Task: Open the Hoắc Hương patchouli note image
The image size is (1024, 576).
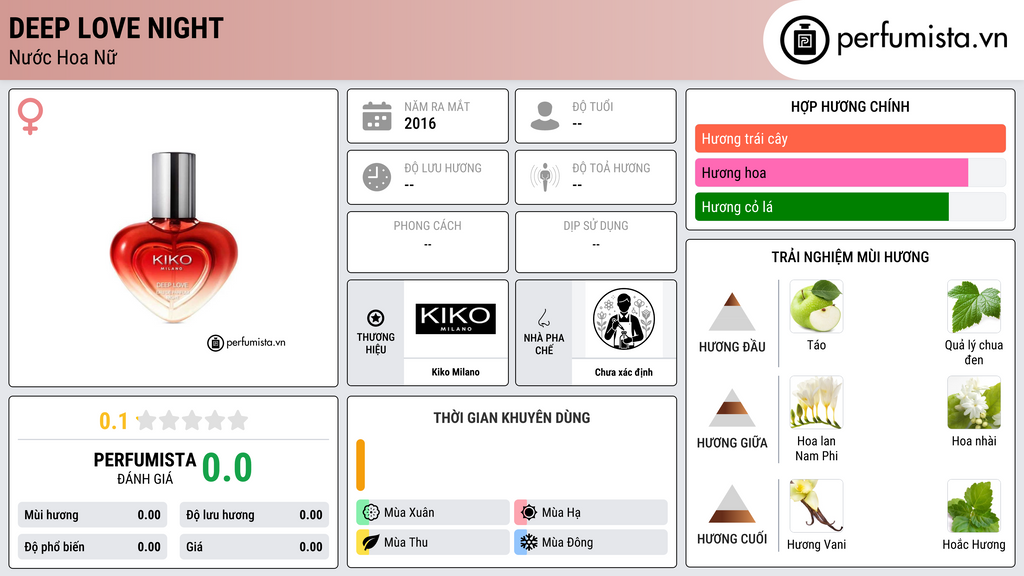Action: 974,506
